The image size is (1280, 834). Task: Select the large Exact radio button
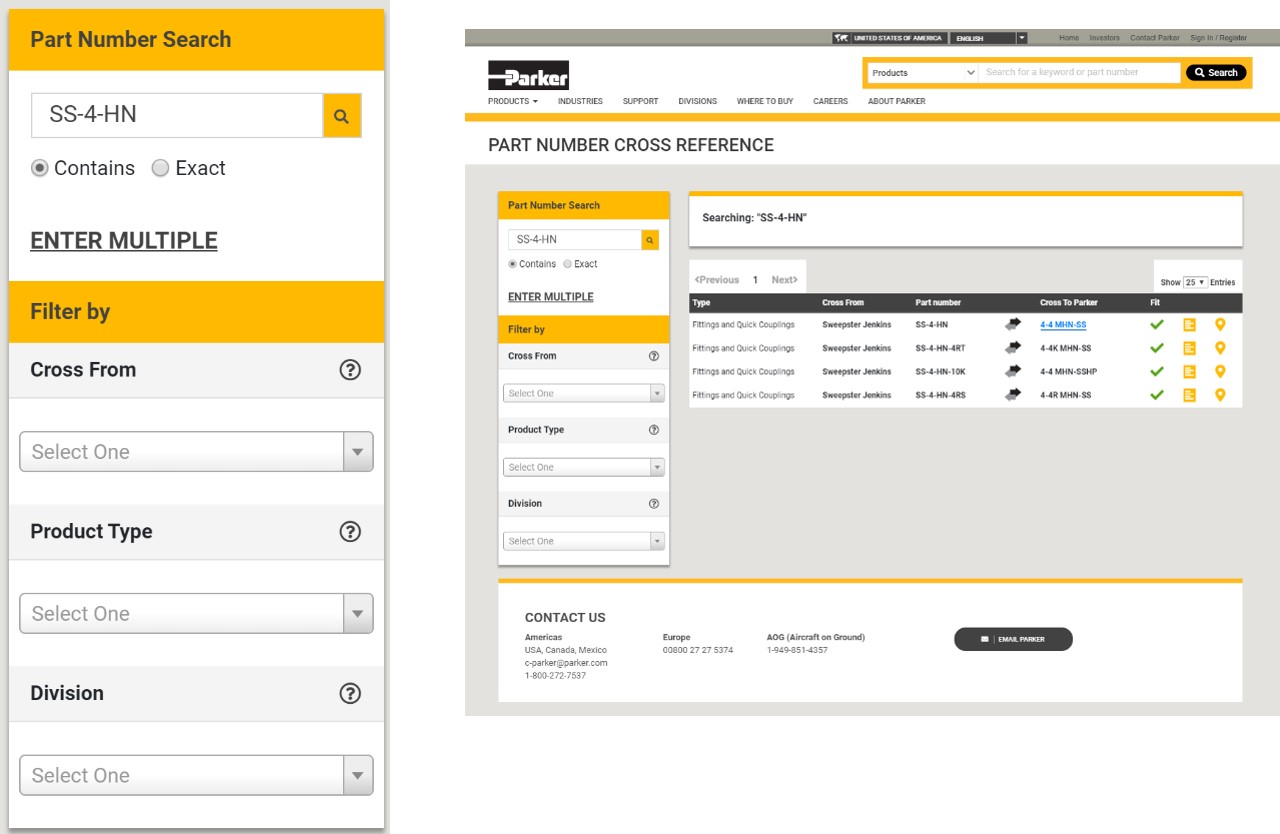[x=160, y=168]
